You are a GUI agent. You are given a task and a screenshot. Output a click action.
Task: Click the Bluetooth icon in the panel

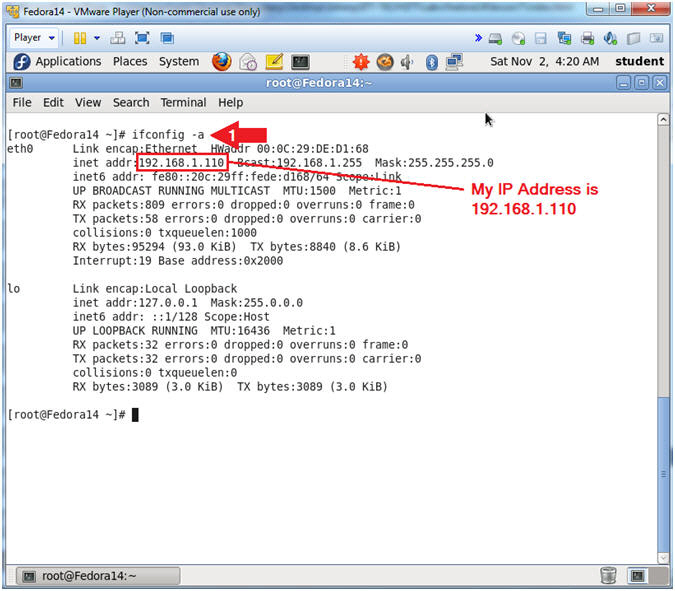pos(432,62)
